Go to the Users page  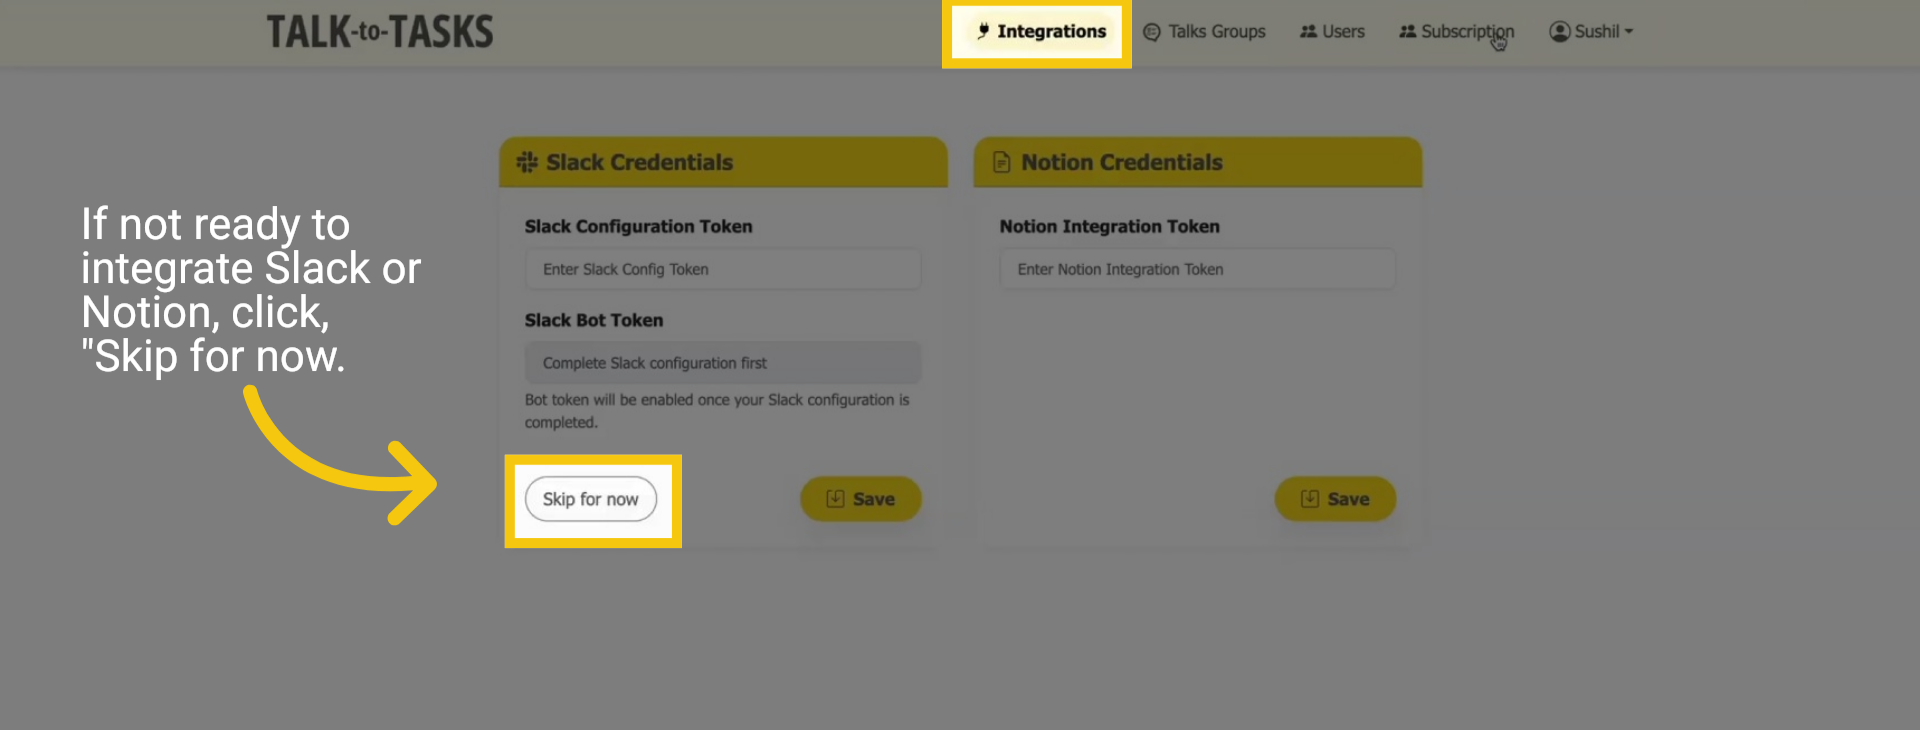[x=1332, y=31]
